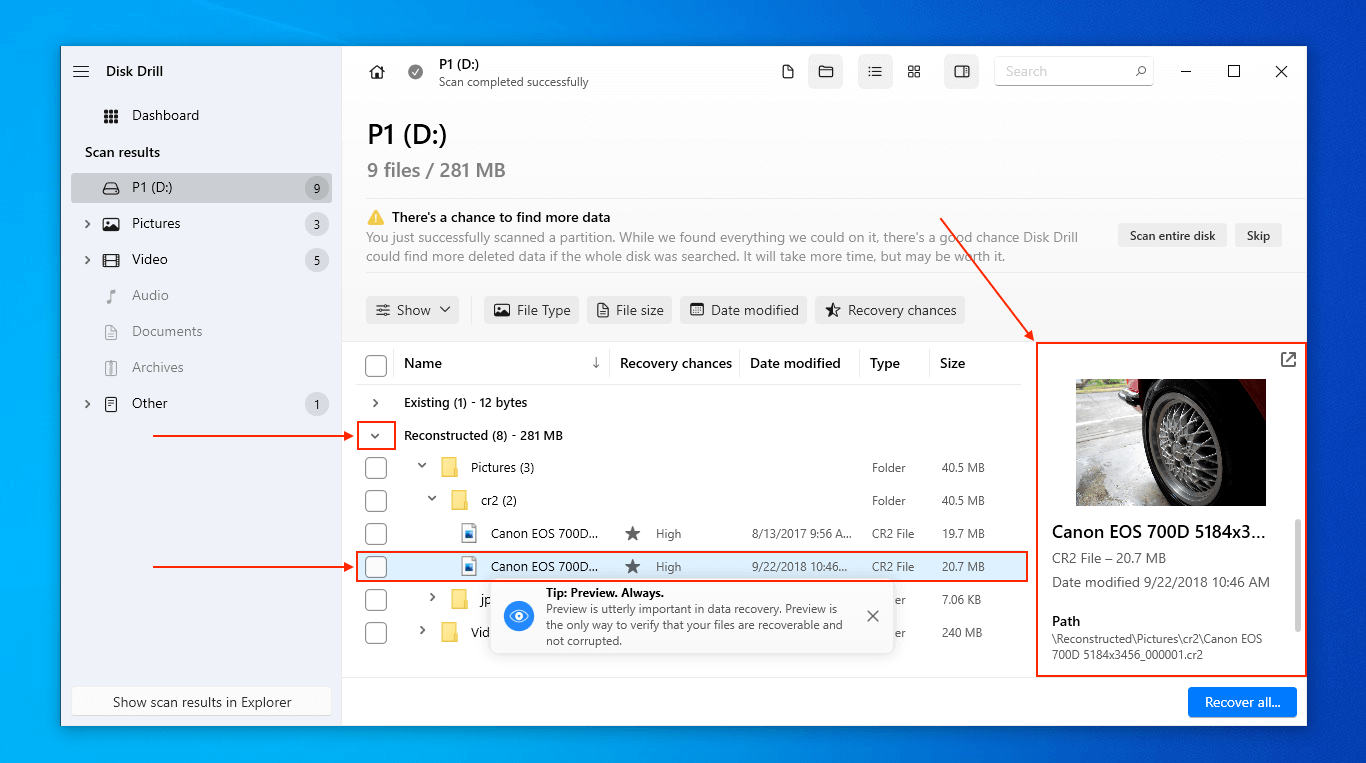Click the Pictures category icon
Screen dimensions: 1366x763
111,224
